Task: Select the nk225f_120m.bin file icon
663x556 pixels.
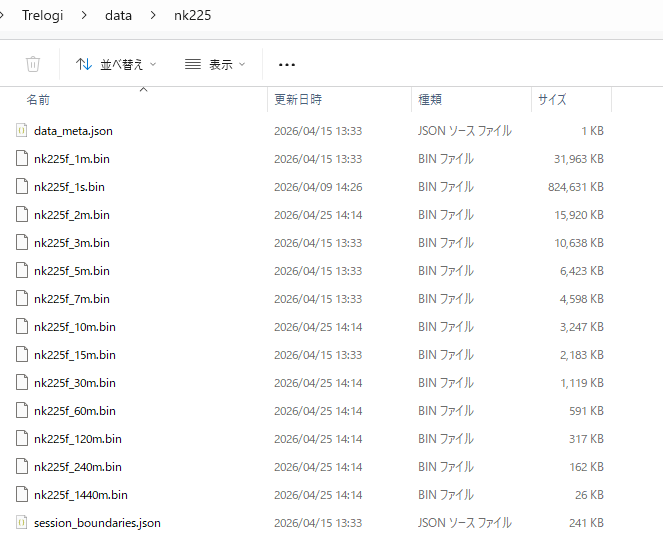Action: pyautogui.click(x=22, y=438)
